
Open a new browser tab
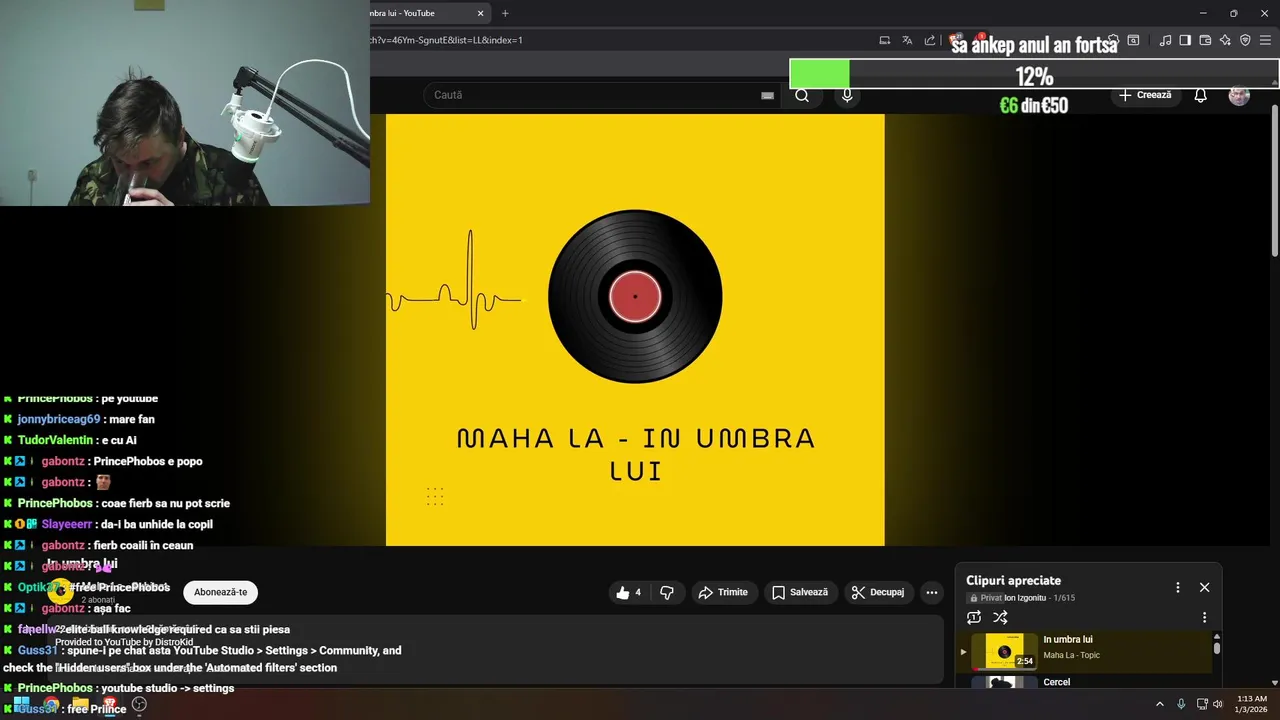505,13
